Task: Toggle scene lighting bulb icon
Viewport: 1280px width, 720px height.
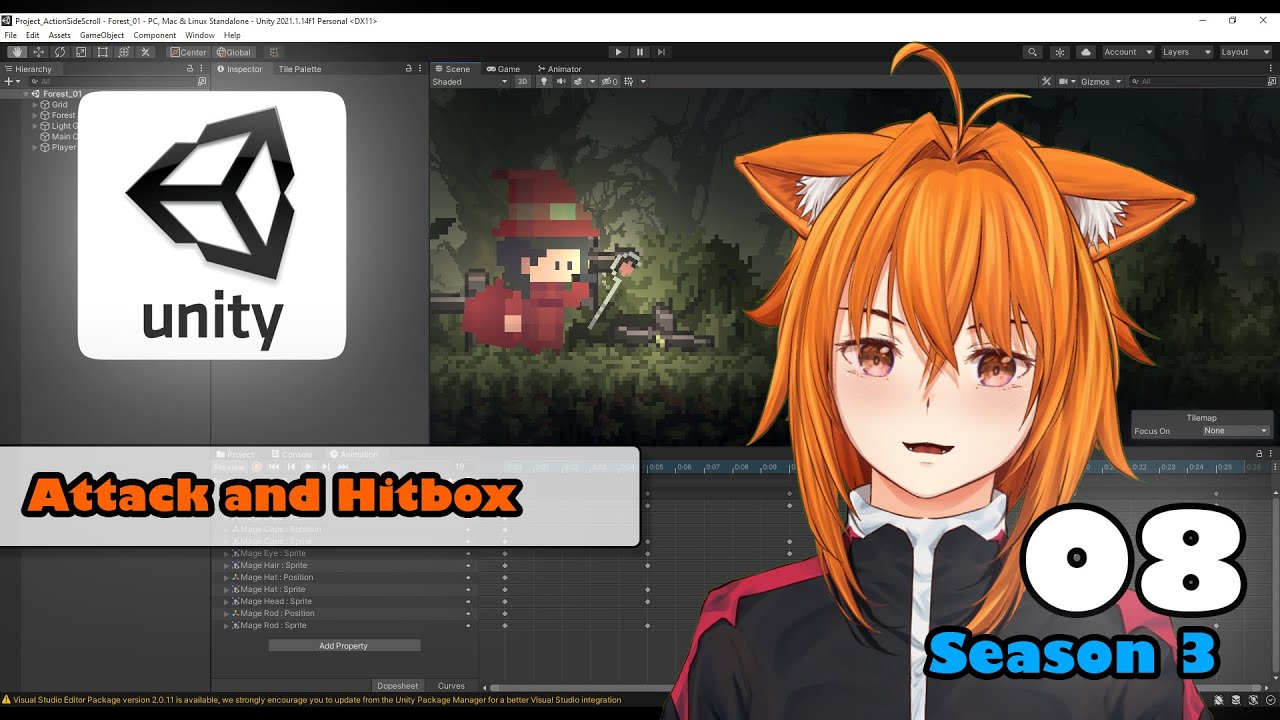Action: (544, 82)
